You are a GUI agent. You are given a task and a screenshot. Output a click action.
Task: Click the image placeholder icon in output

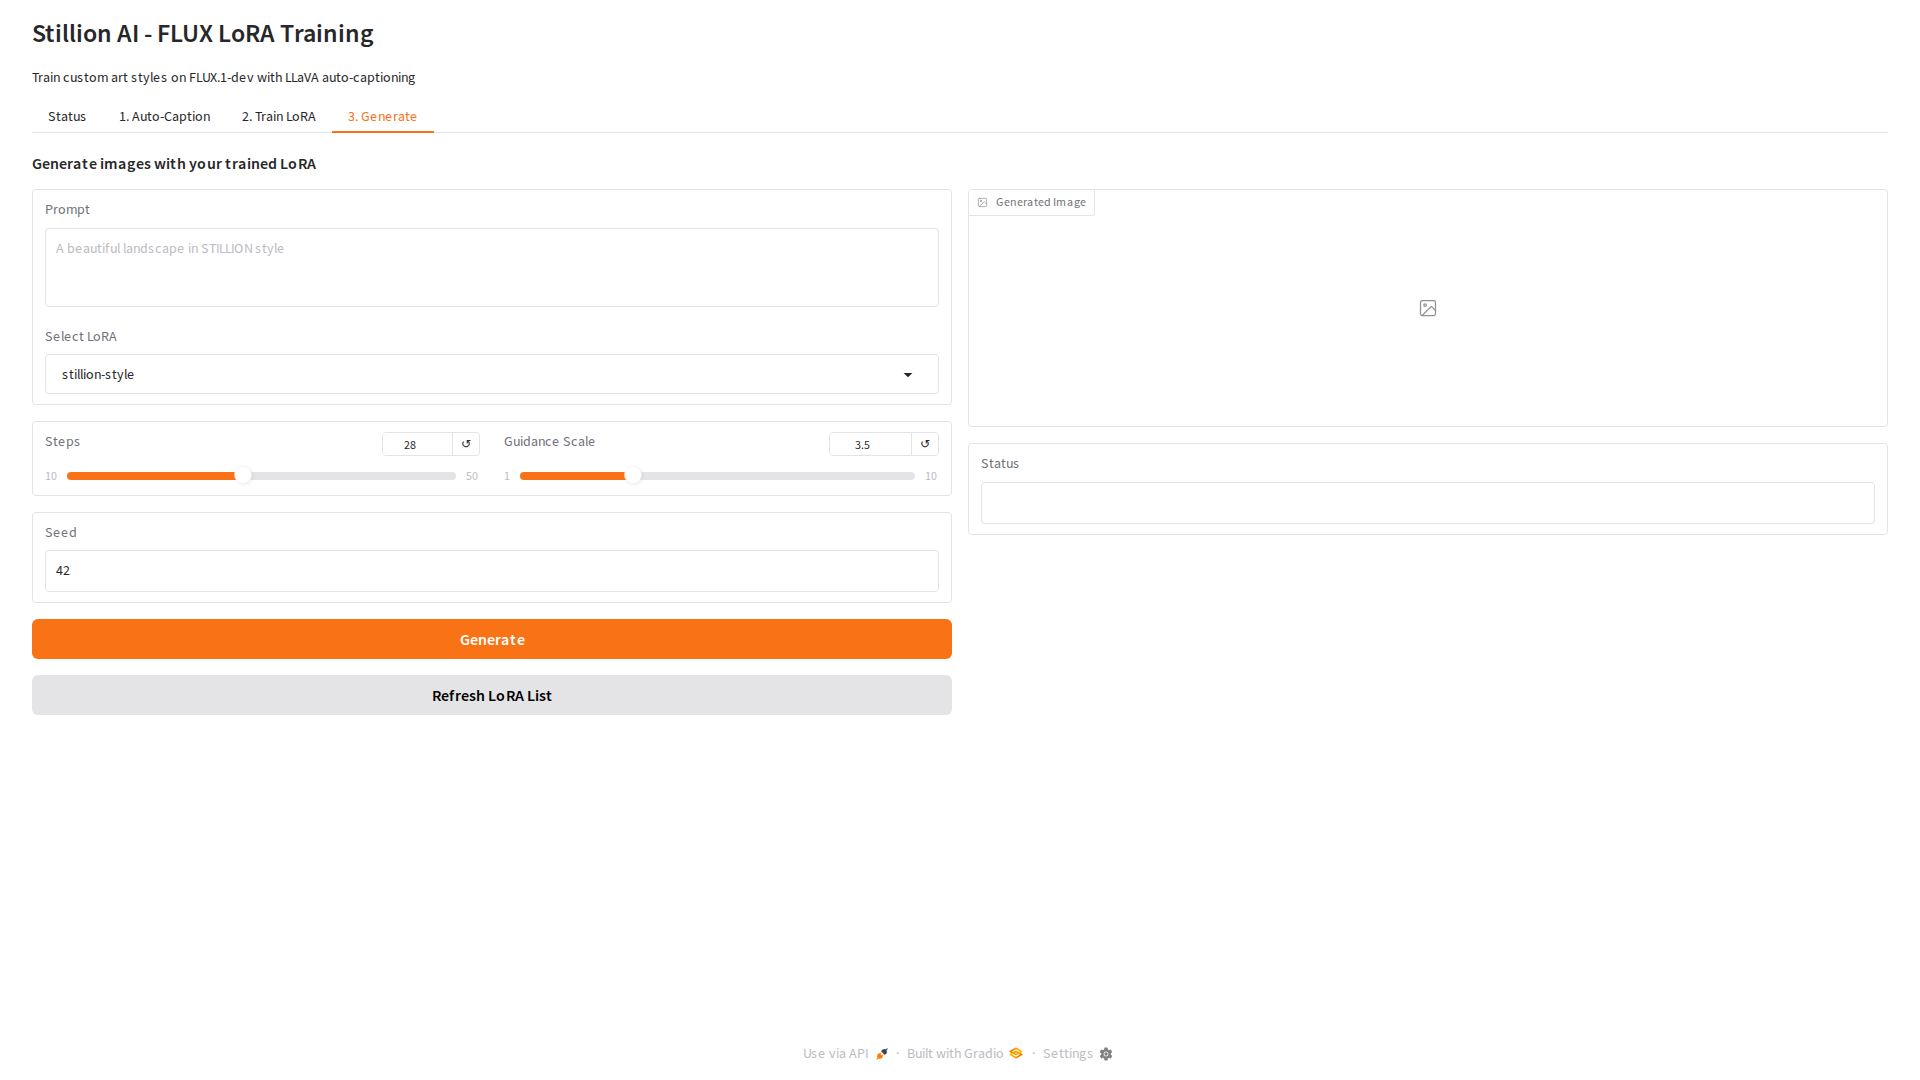[1428, 308]
